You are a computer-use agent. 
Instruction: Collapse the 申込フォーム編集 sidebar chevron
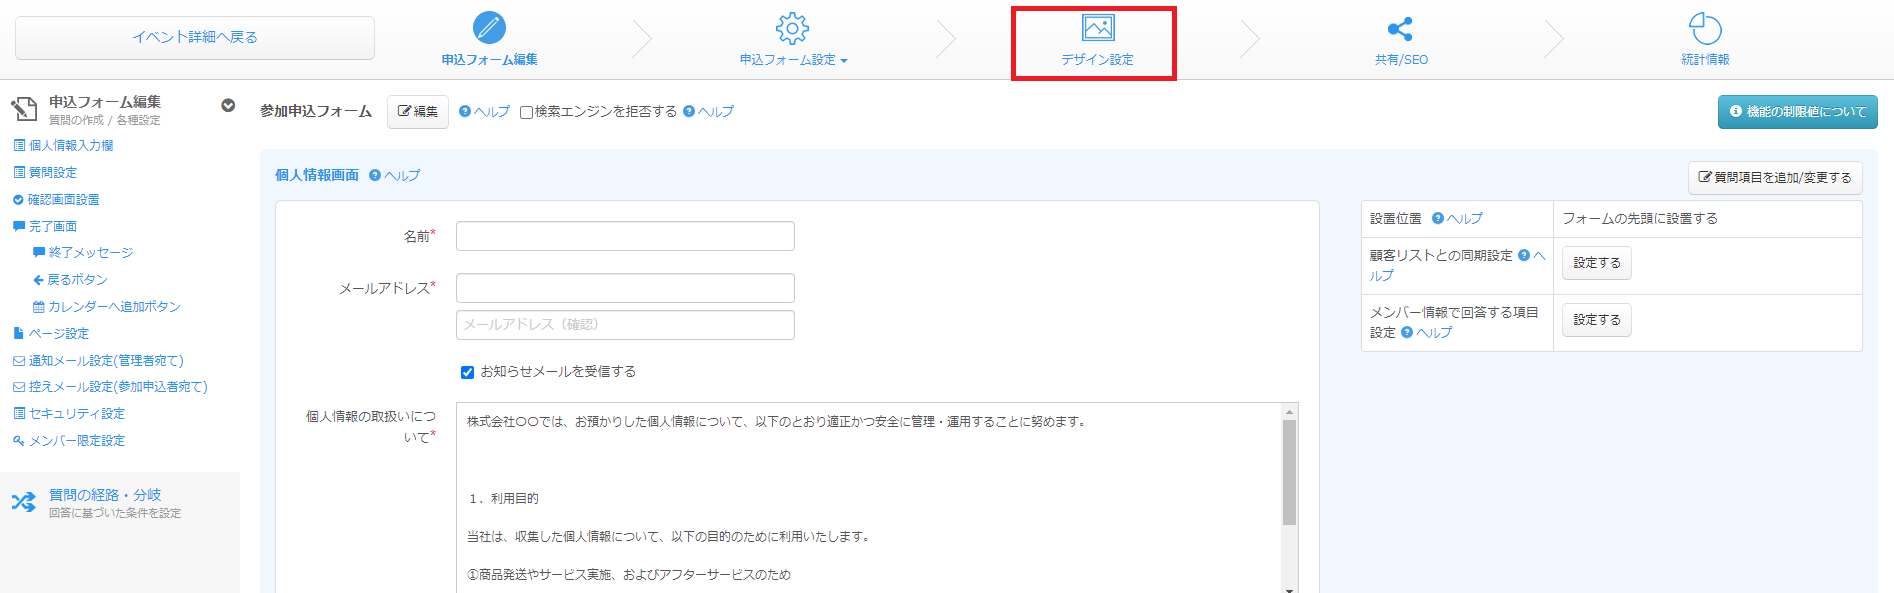point(228,105)
